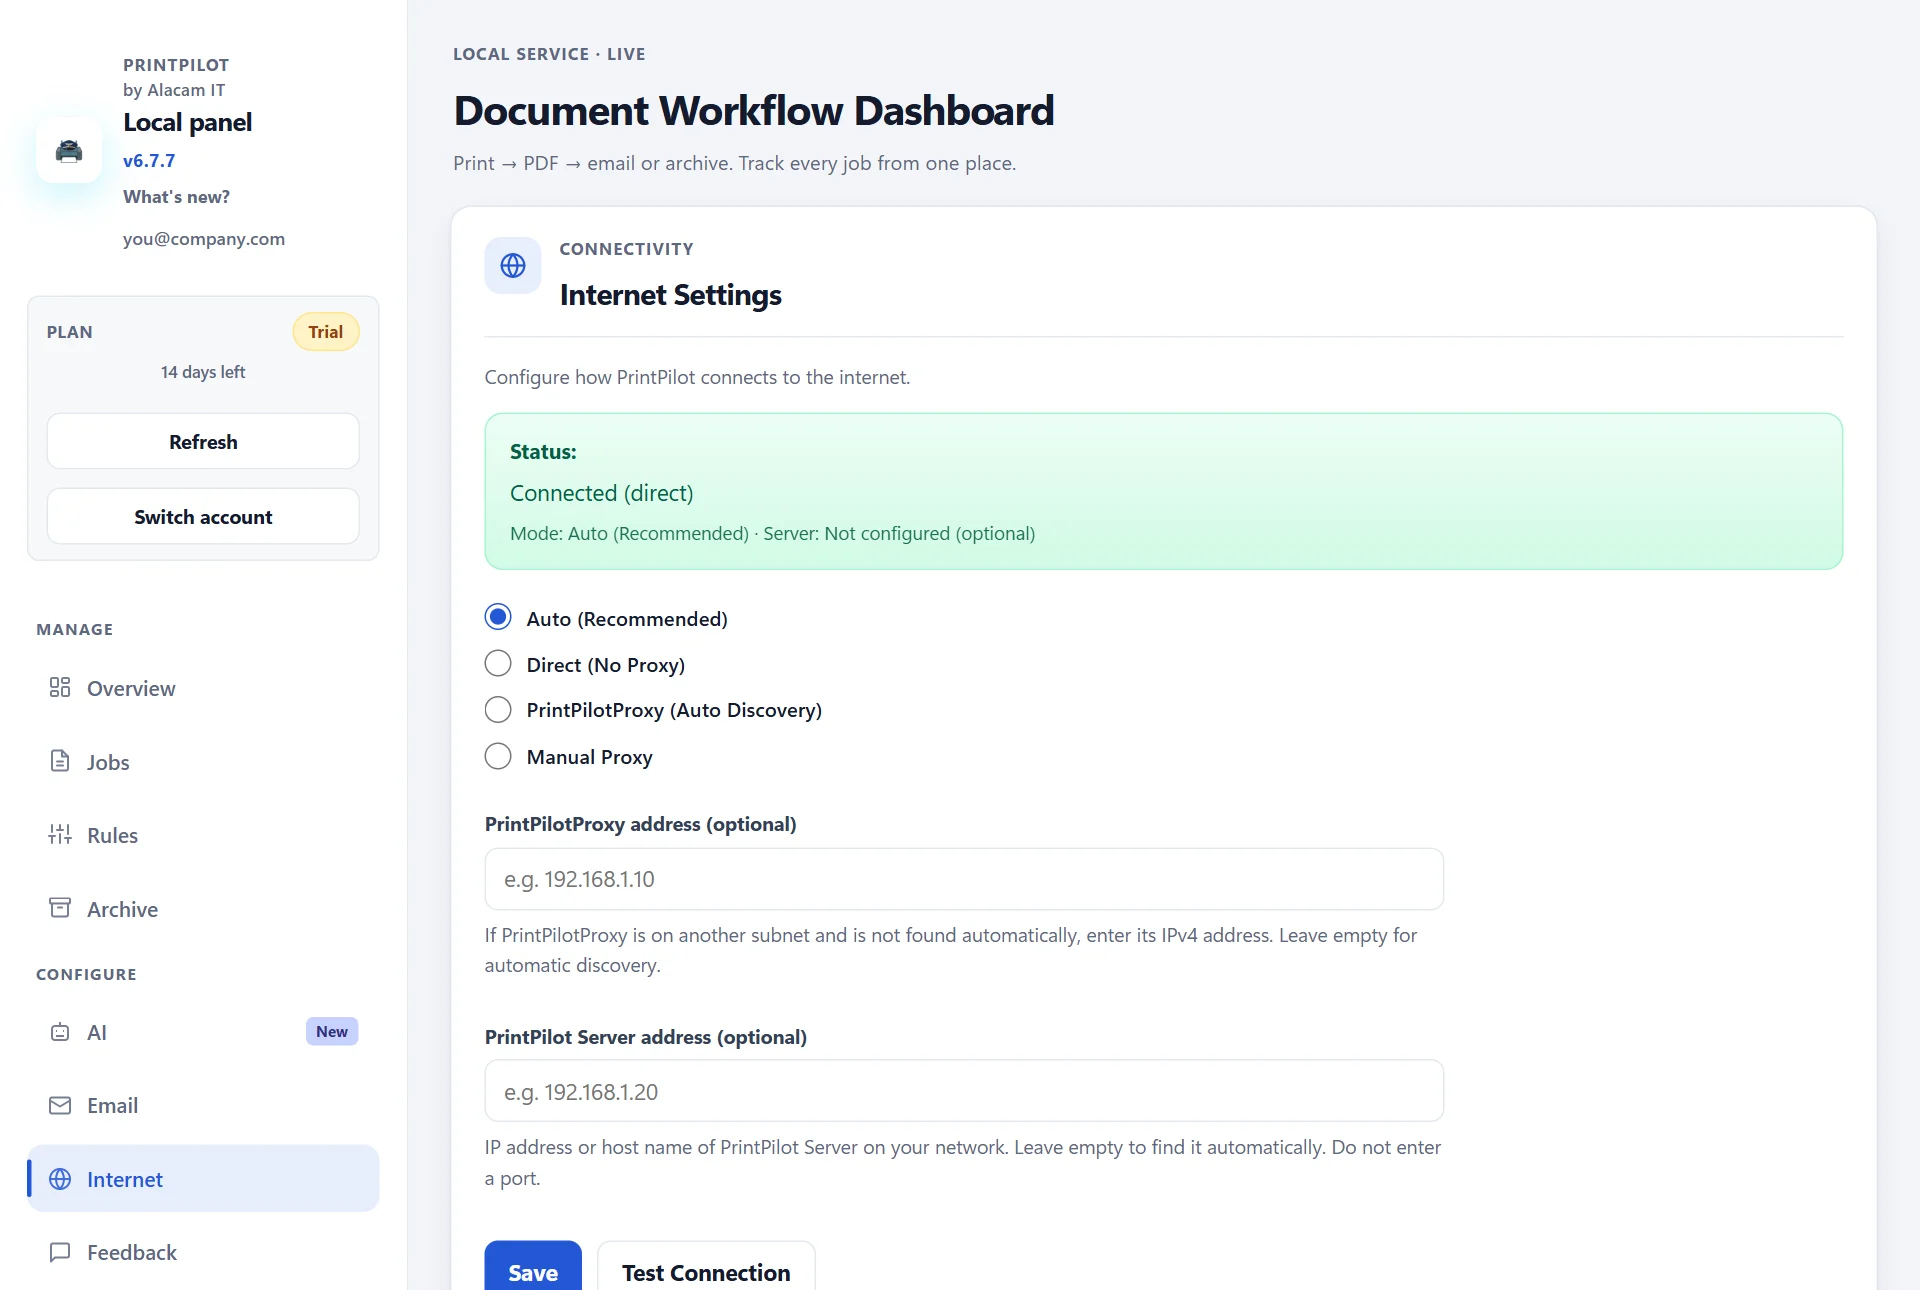The image size is (1920, 1290).
Task: Click the Refresh plan button
Action: point(203,442)
